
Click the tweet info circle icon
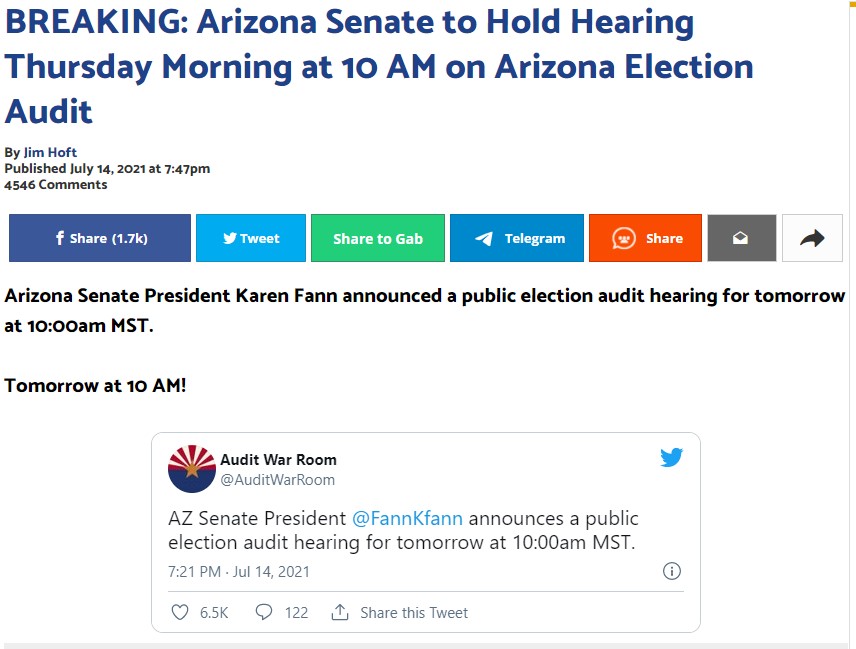pyautogui.click(x=671, y=571)
